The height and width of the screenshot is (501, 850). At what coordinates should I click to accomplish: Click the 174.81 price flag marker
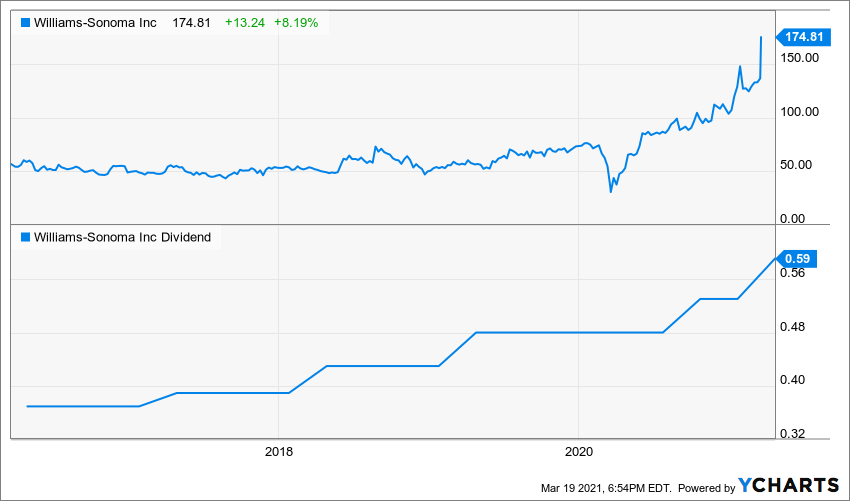coord(803,37)
